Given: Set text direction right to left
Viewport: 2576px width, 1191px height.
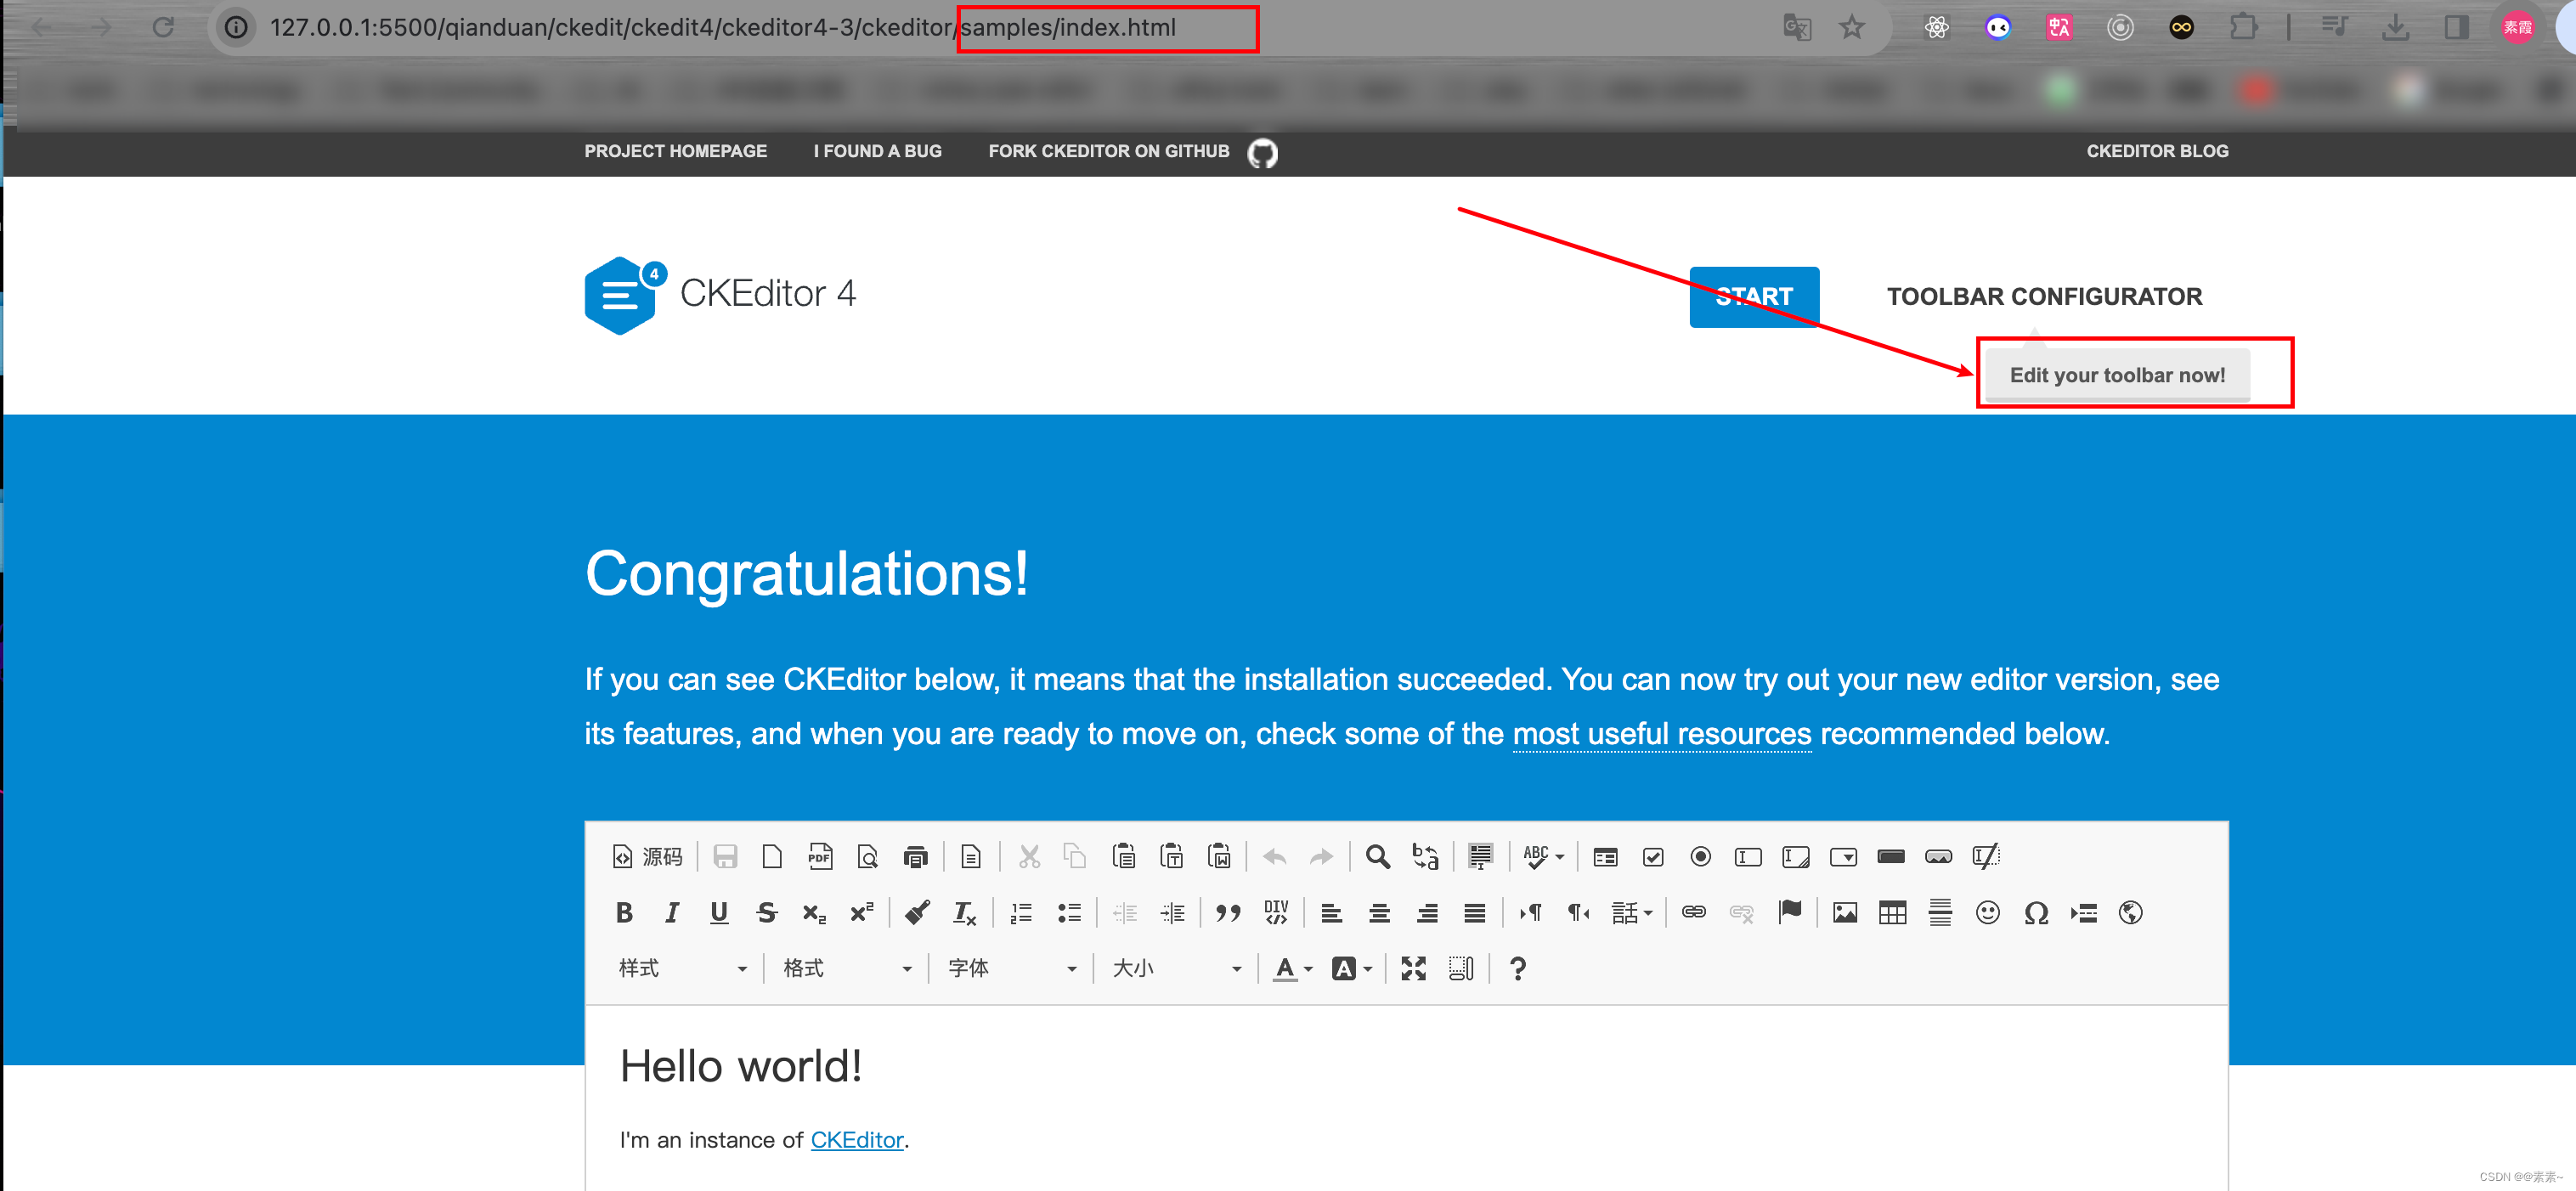Looking at the screenshot, I should pos(1578,913).
